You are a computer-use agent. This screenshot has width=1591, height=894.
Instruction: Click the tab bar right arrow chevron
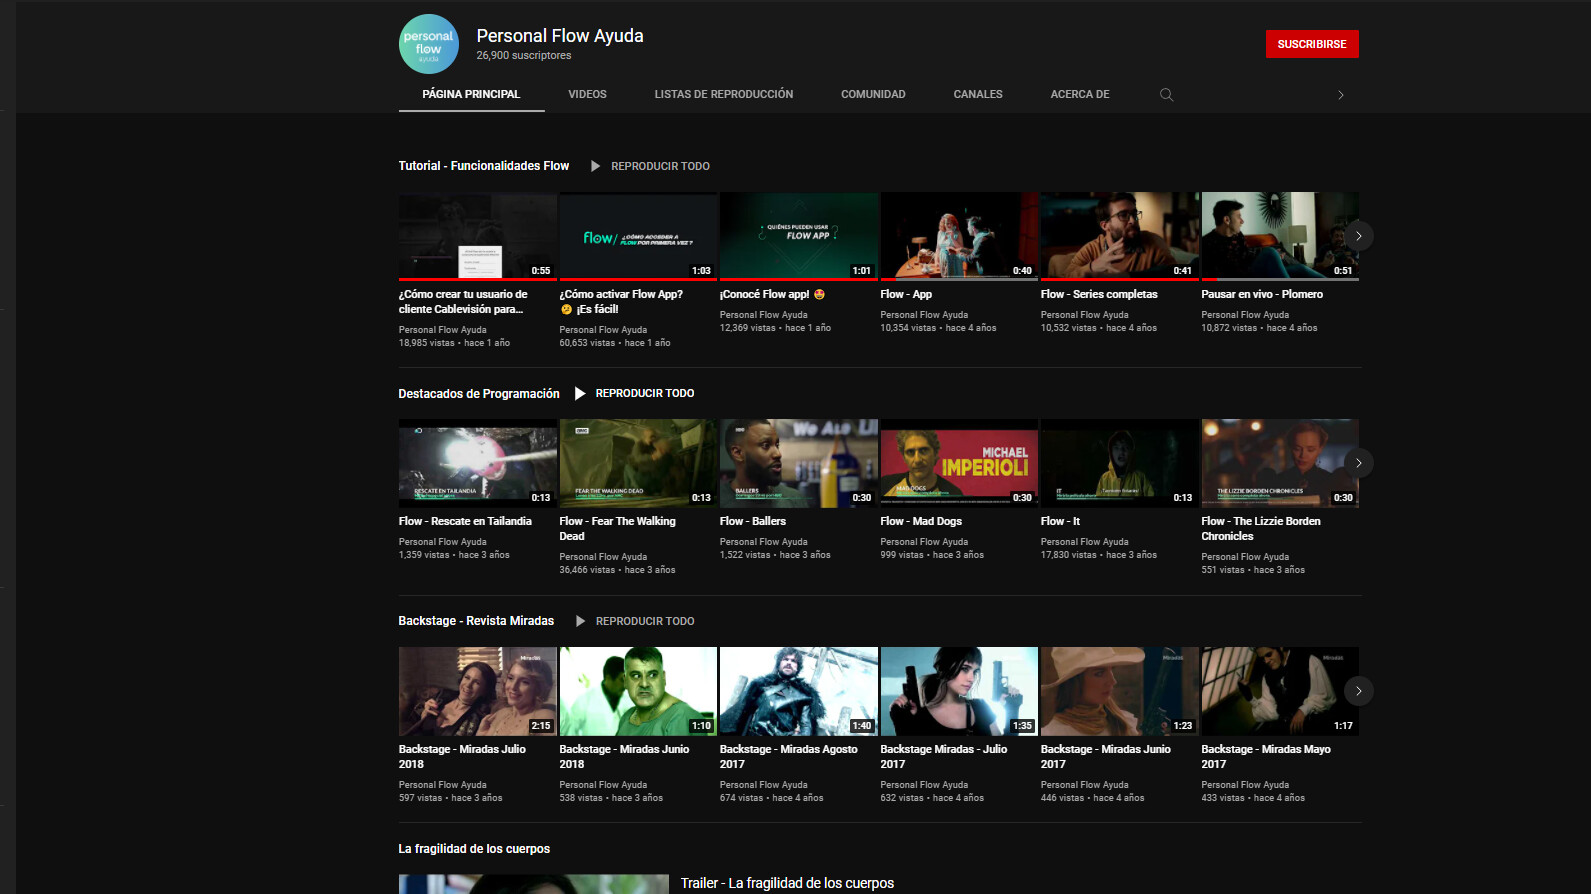tap(1341, 95)
